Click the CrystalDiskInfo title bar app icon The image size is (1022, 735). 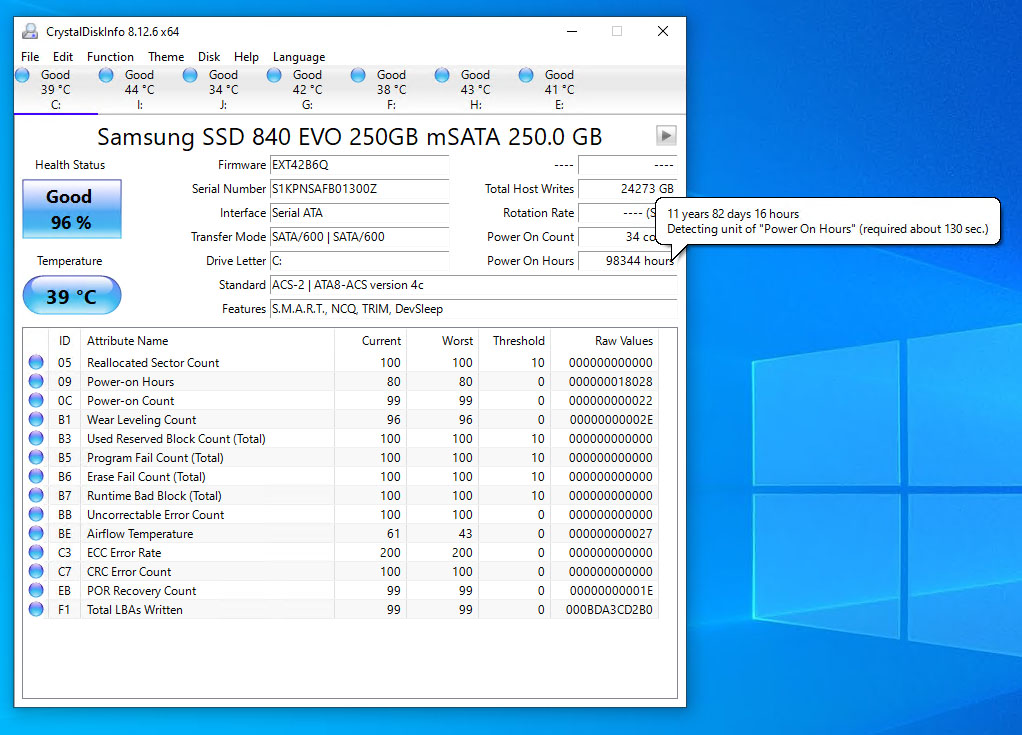(x=30, y=31)
